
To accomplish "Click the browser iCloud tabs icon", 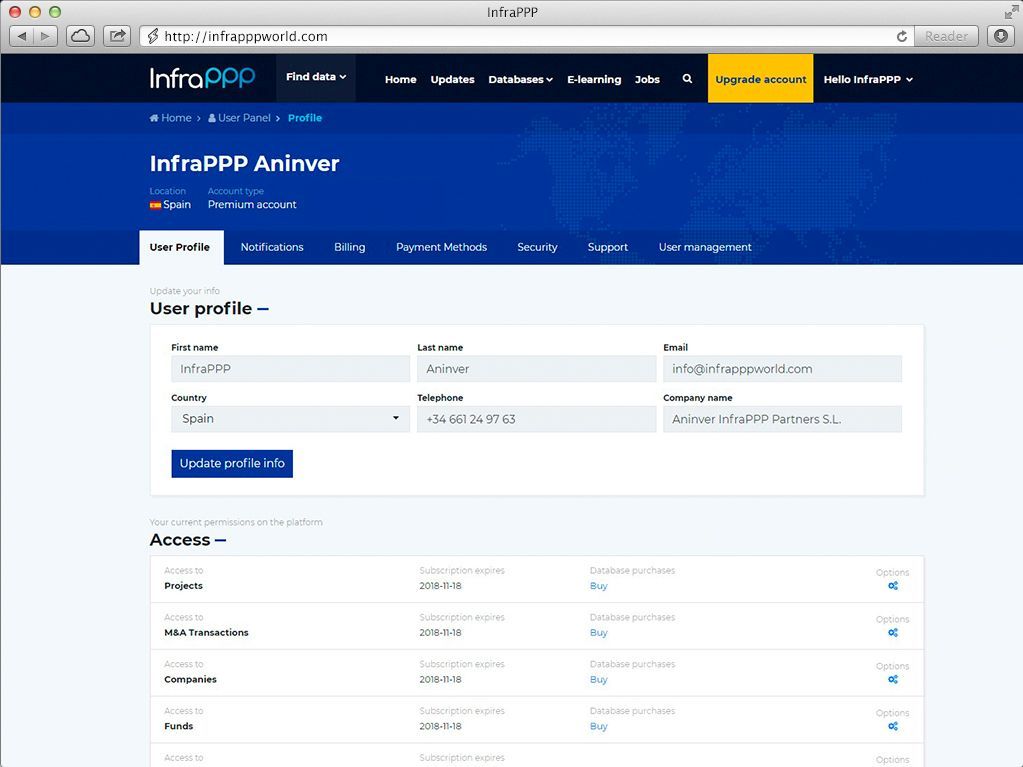I will coord(80,36).
